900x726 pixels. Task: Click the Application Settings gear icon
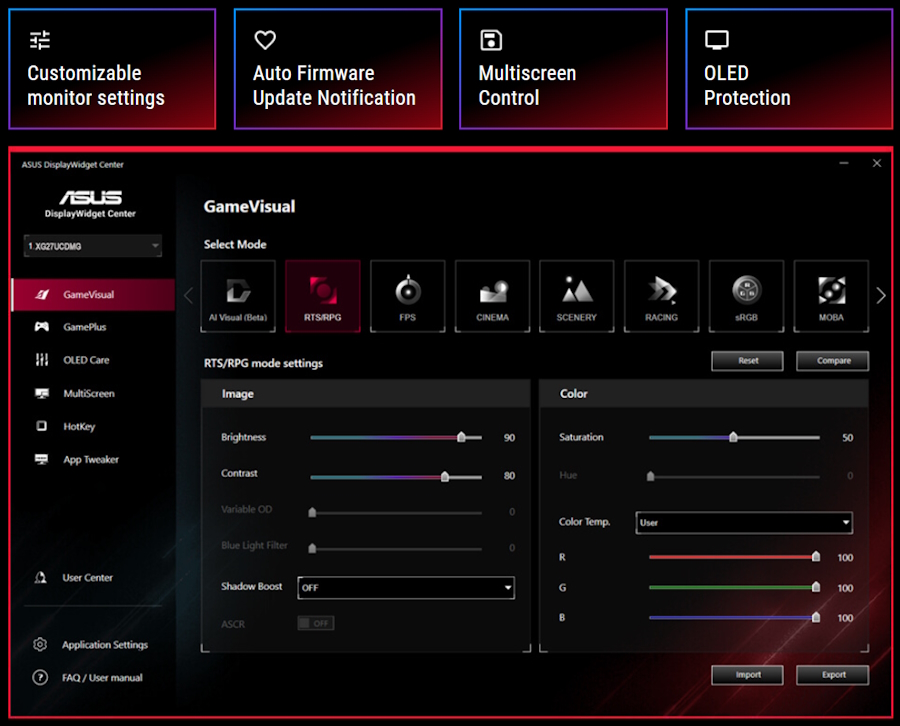point(40,645)
